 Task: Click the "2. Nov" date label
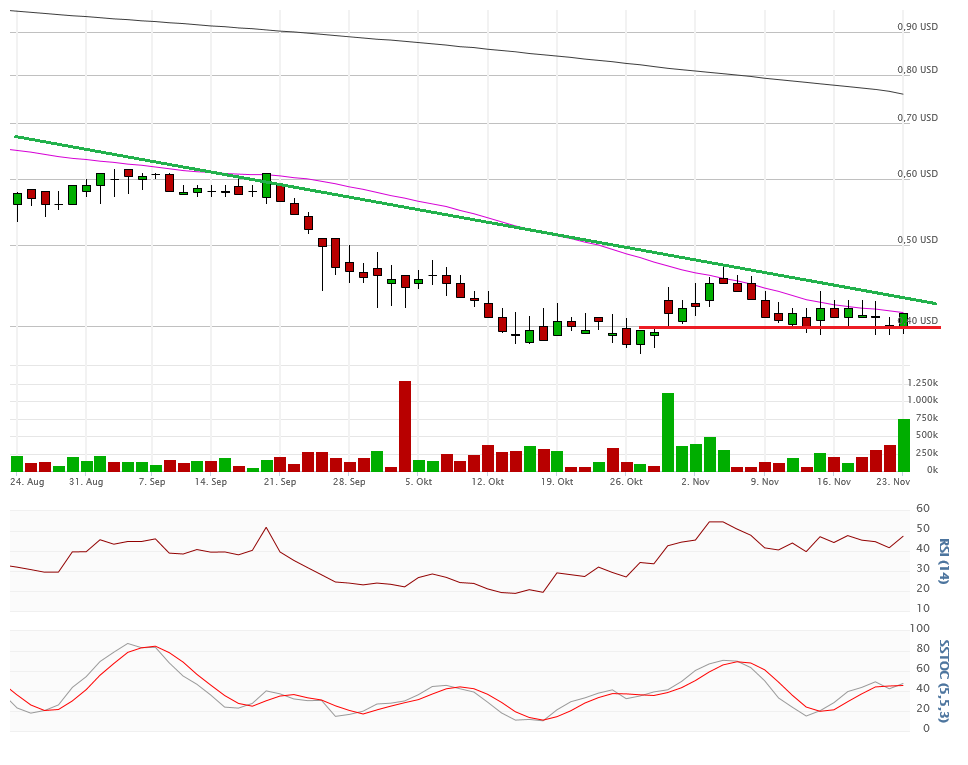pyautogui.click(x=694, y=482)
